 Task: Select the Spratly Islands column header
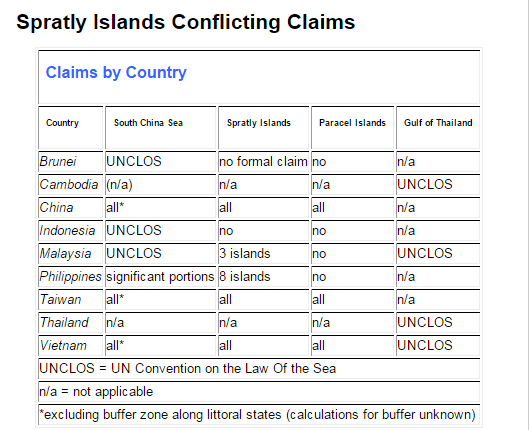click(x=259, y=123)
